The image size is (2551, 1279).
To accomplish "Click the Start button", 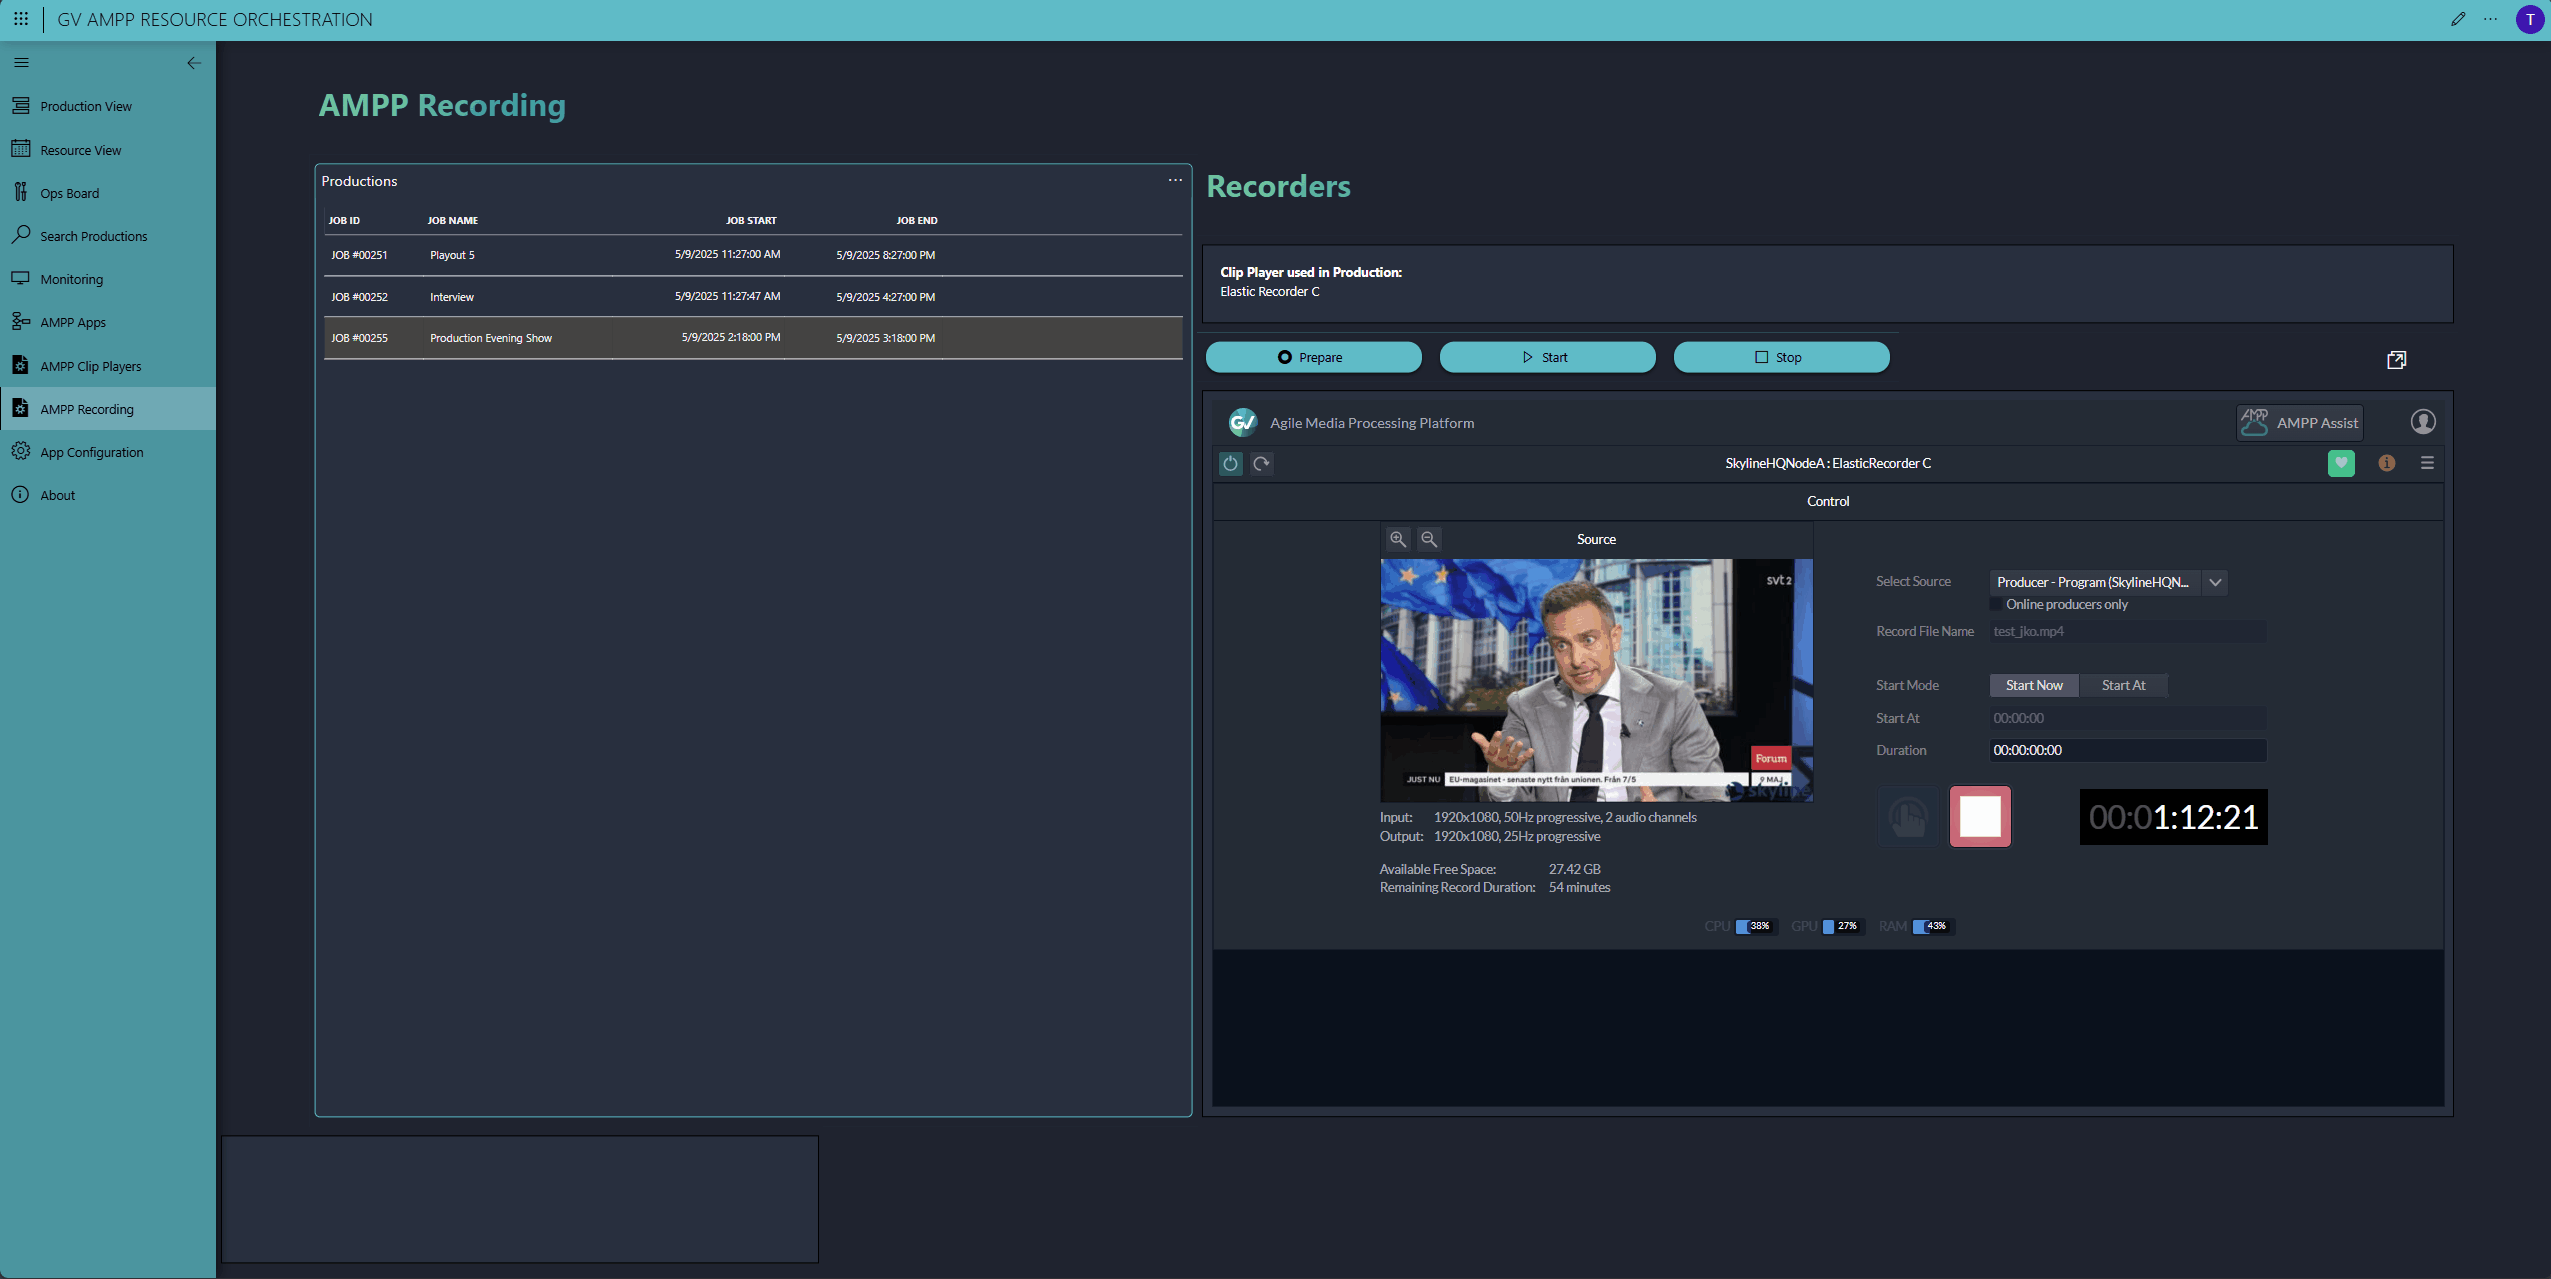I will click(1547, 357).
